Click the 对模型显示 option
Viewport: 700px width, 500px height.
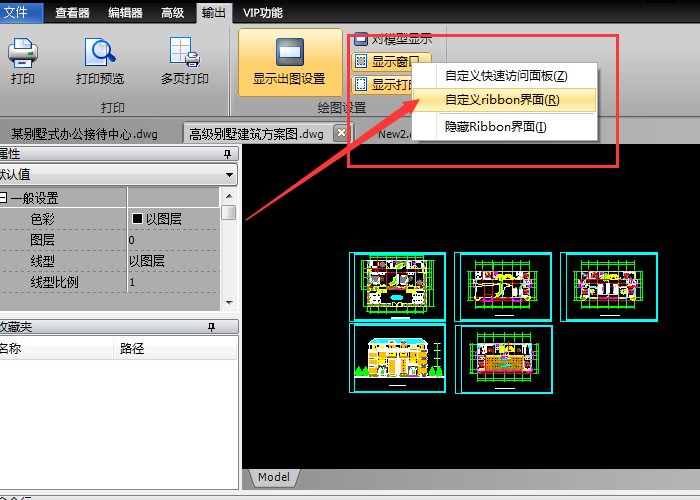pyautogui.click(x=393, y=39)
